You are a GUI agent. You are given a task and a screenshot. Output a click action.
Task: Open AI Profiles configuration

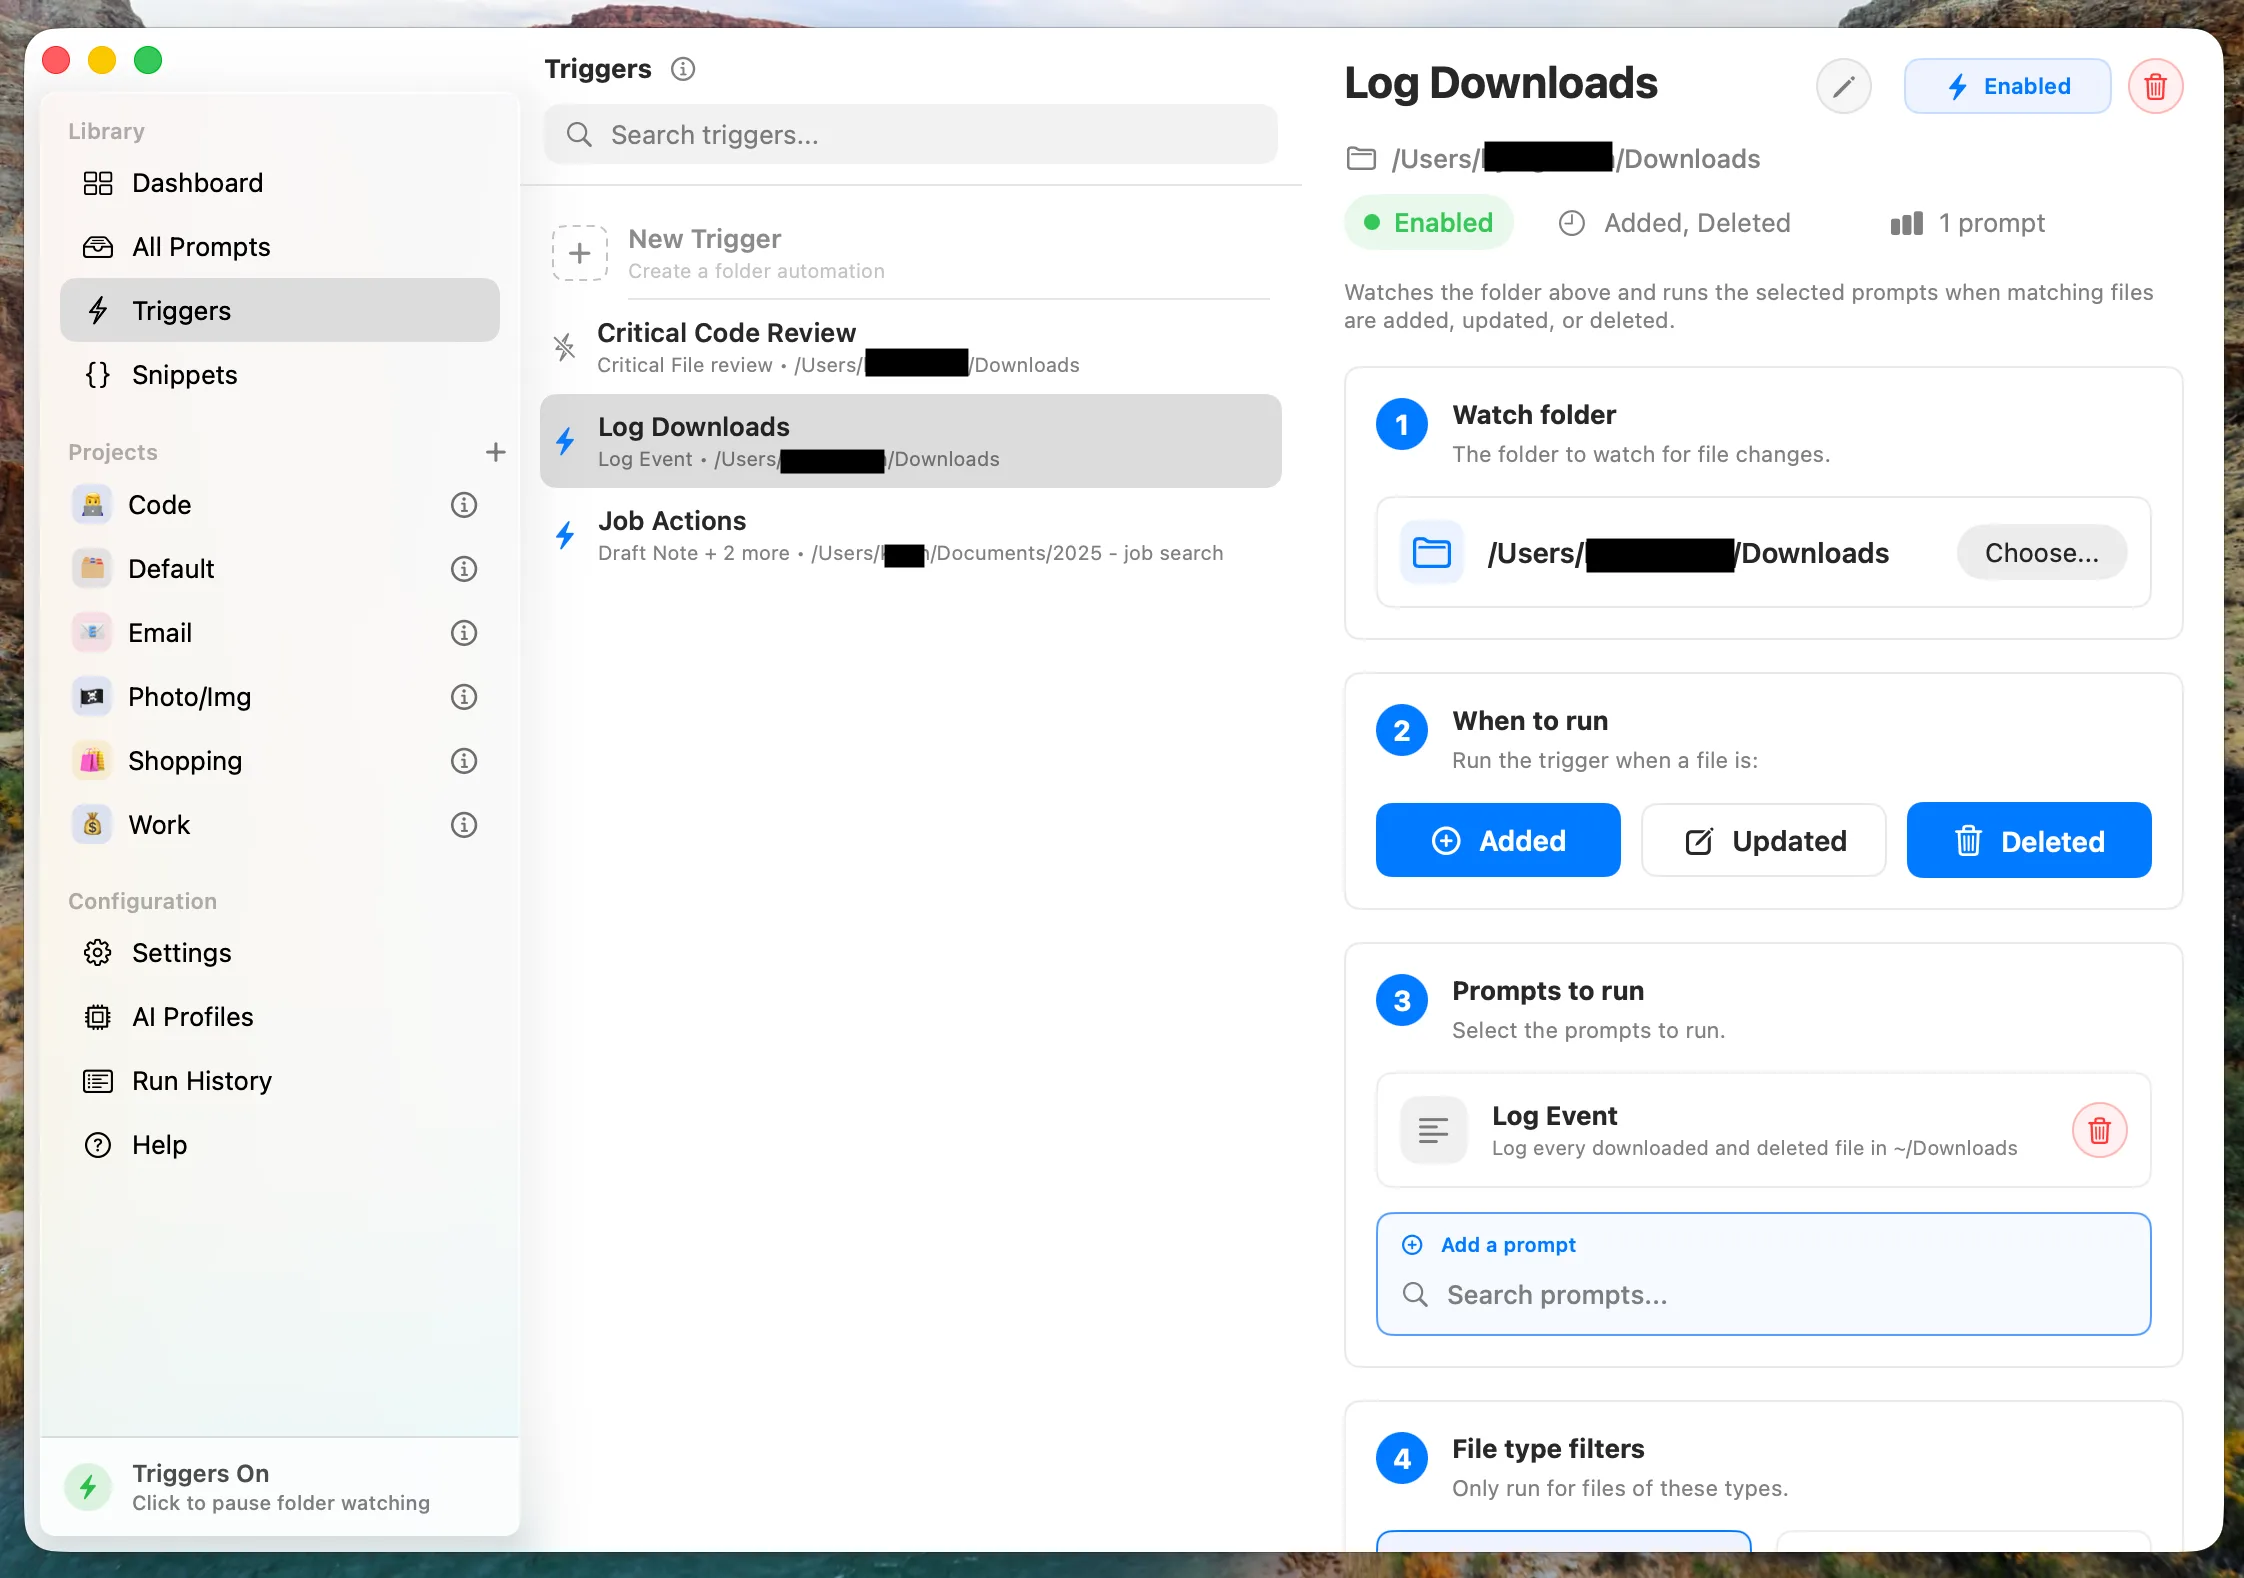click(x=279, y=1017)
